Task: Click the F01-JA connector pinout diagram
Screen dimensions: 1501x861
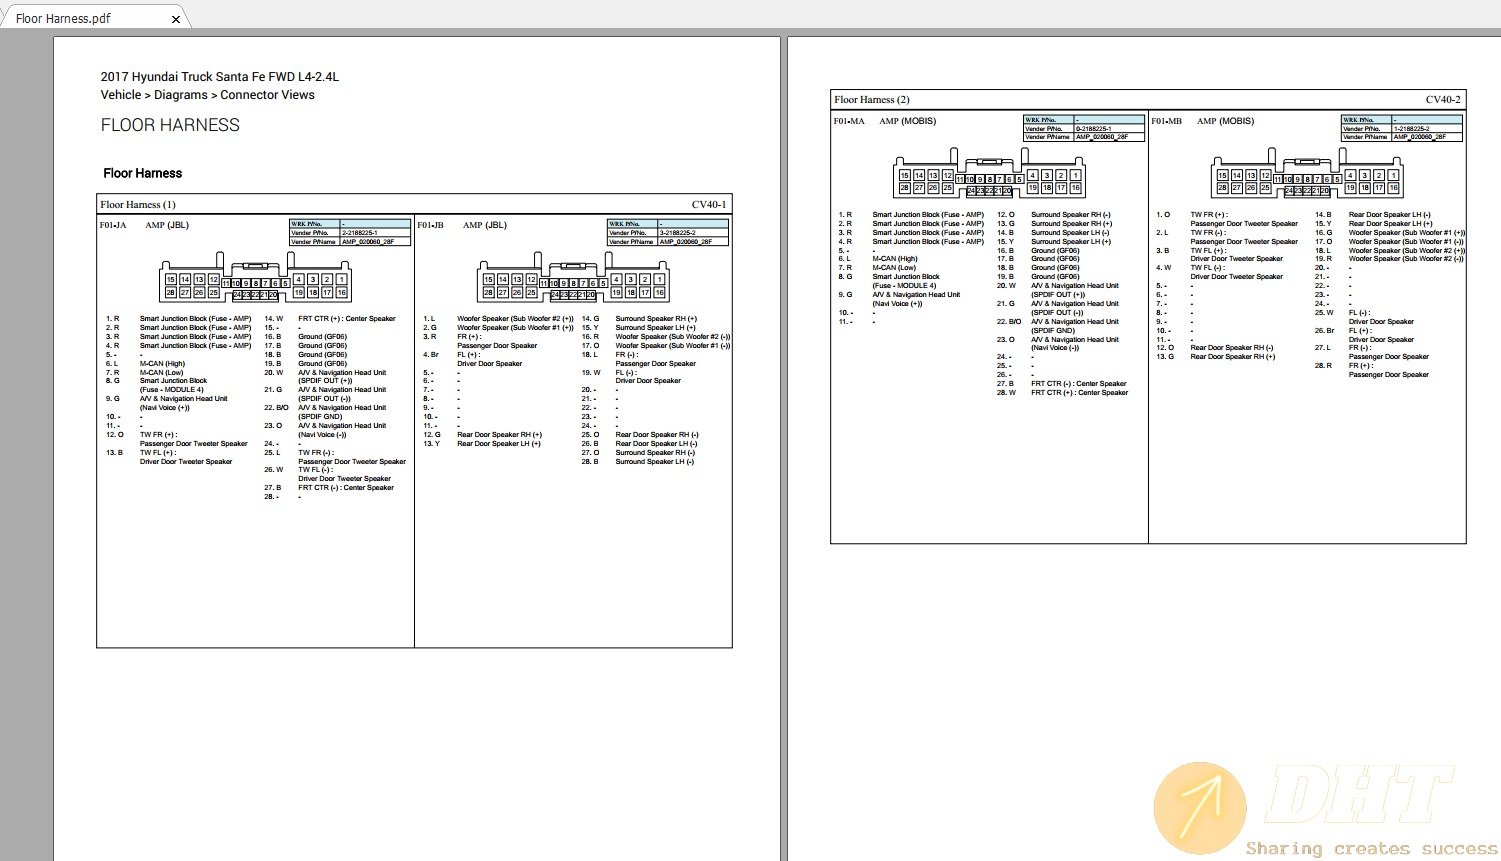Action: click(x=255, y=279)
